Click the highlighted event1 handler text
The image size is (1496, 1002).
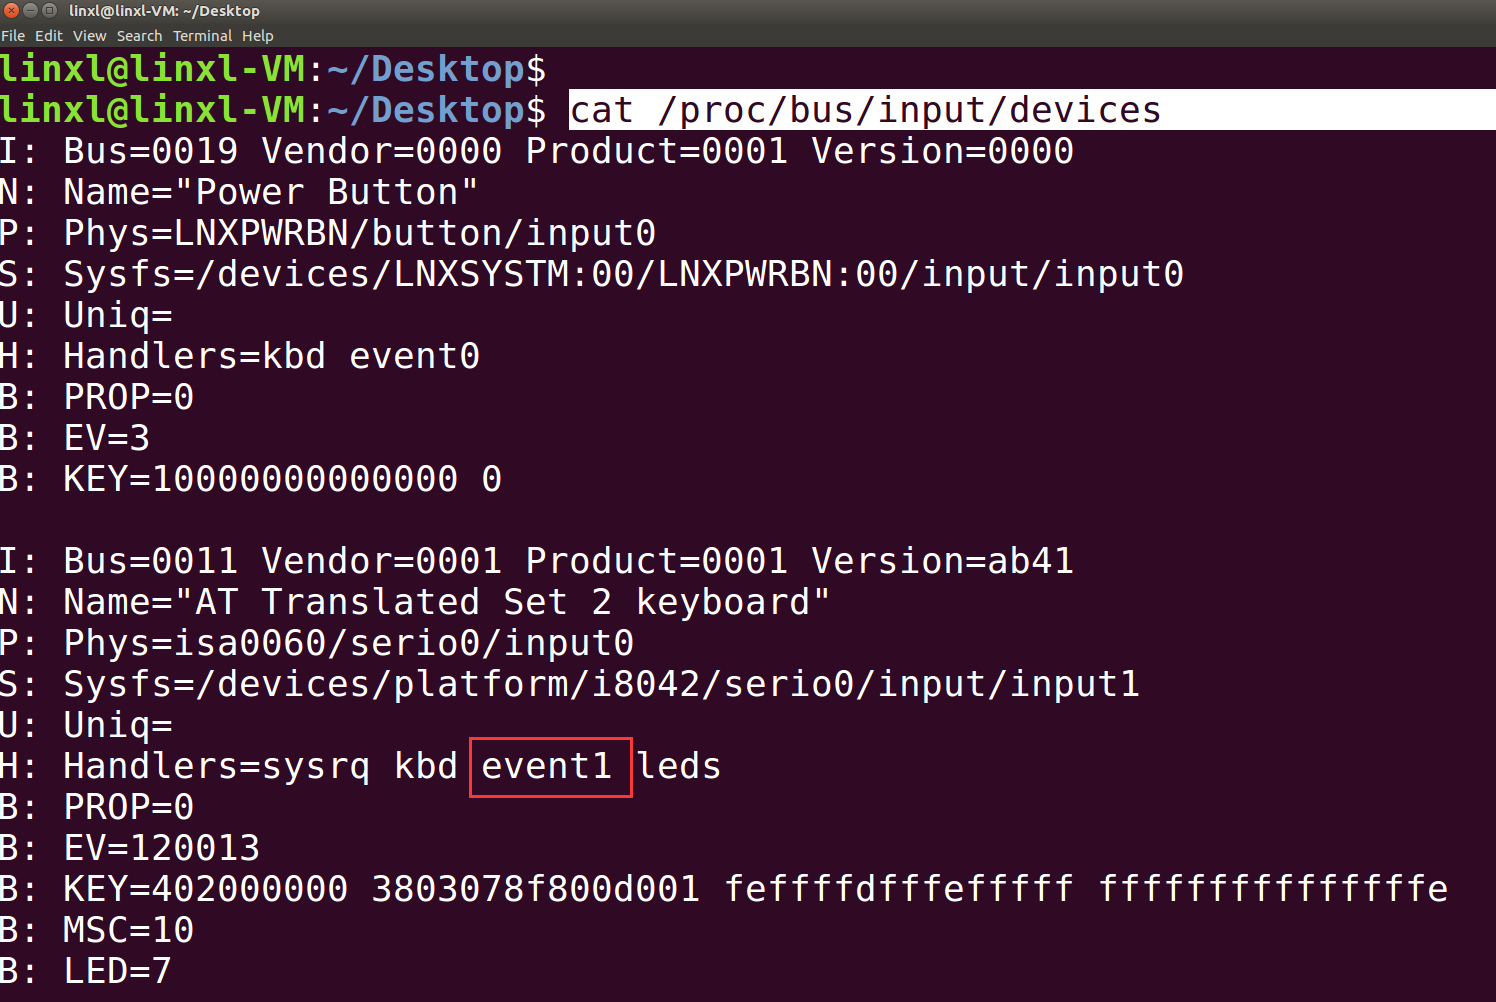(550, 767)
